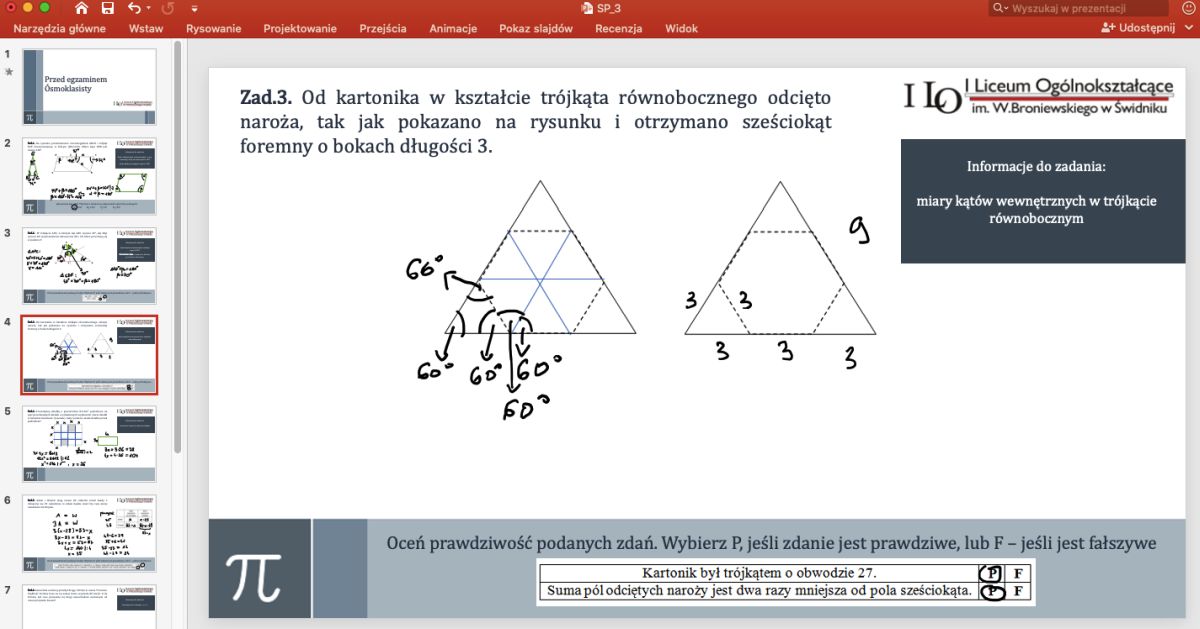Undo the last action
This screenshot has width=1200, height=629.
point(133,8)
